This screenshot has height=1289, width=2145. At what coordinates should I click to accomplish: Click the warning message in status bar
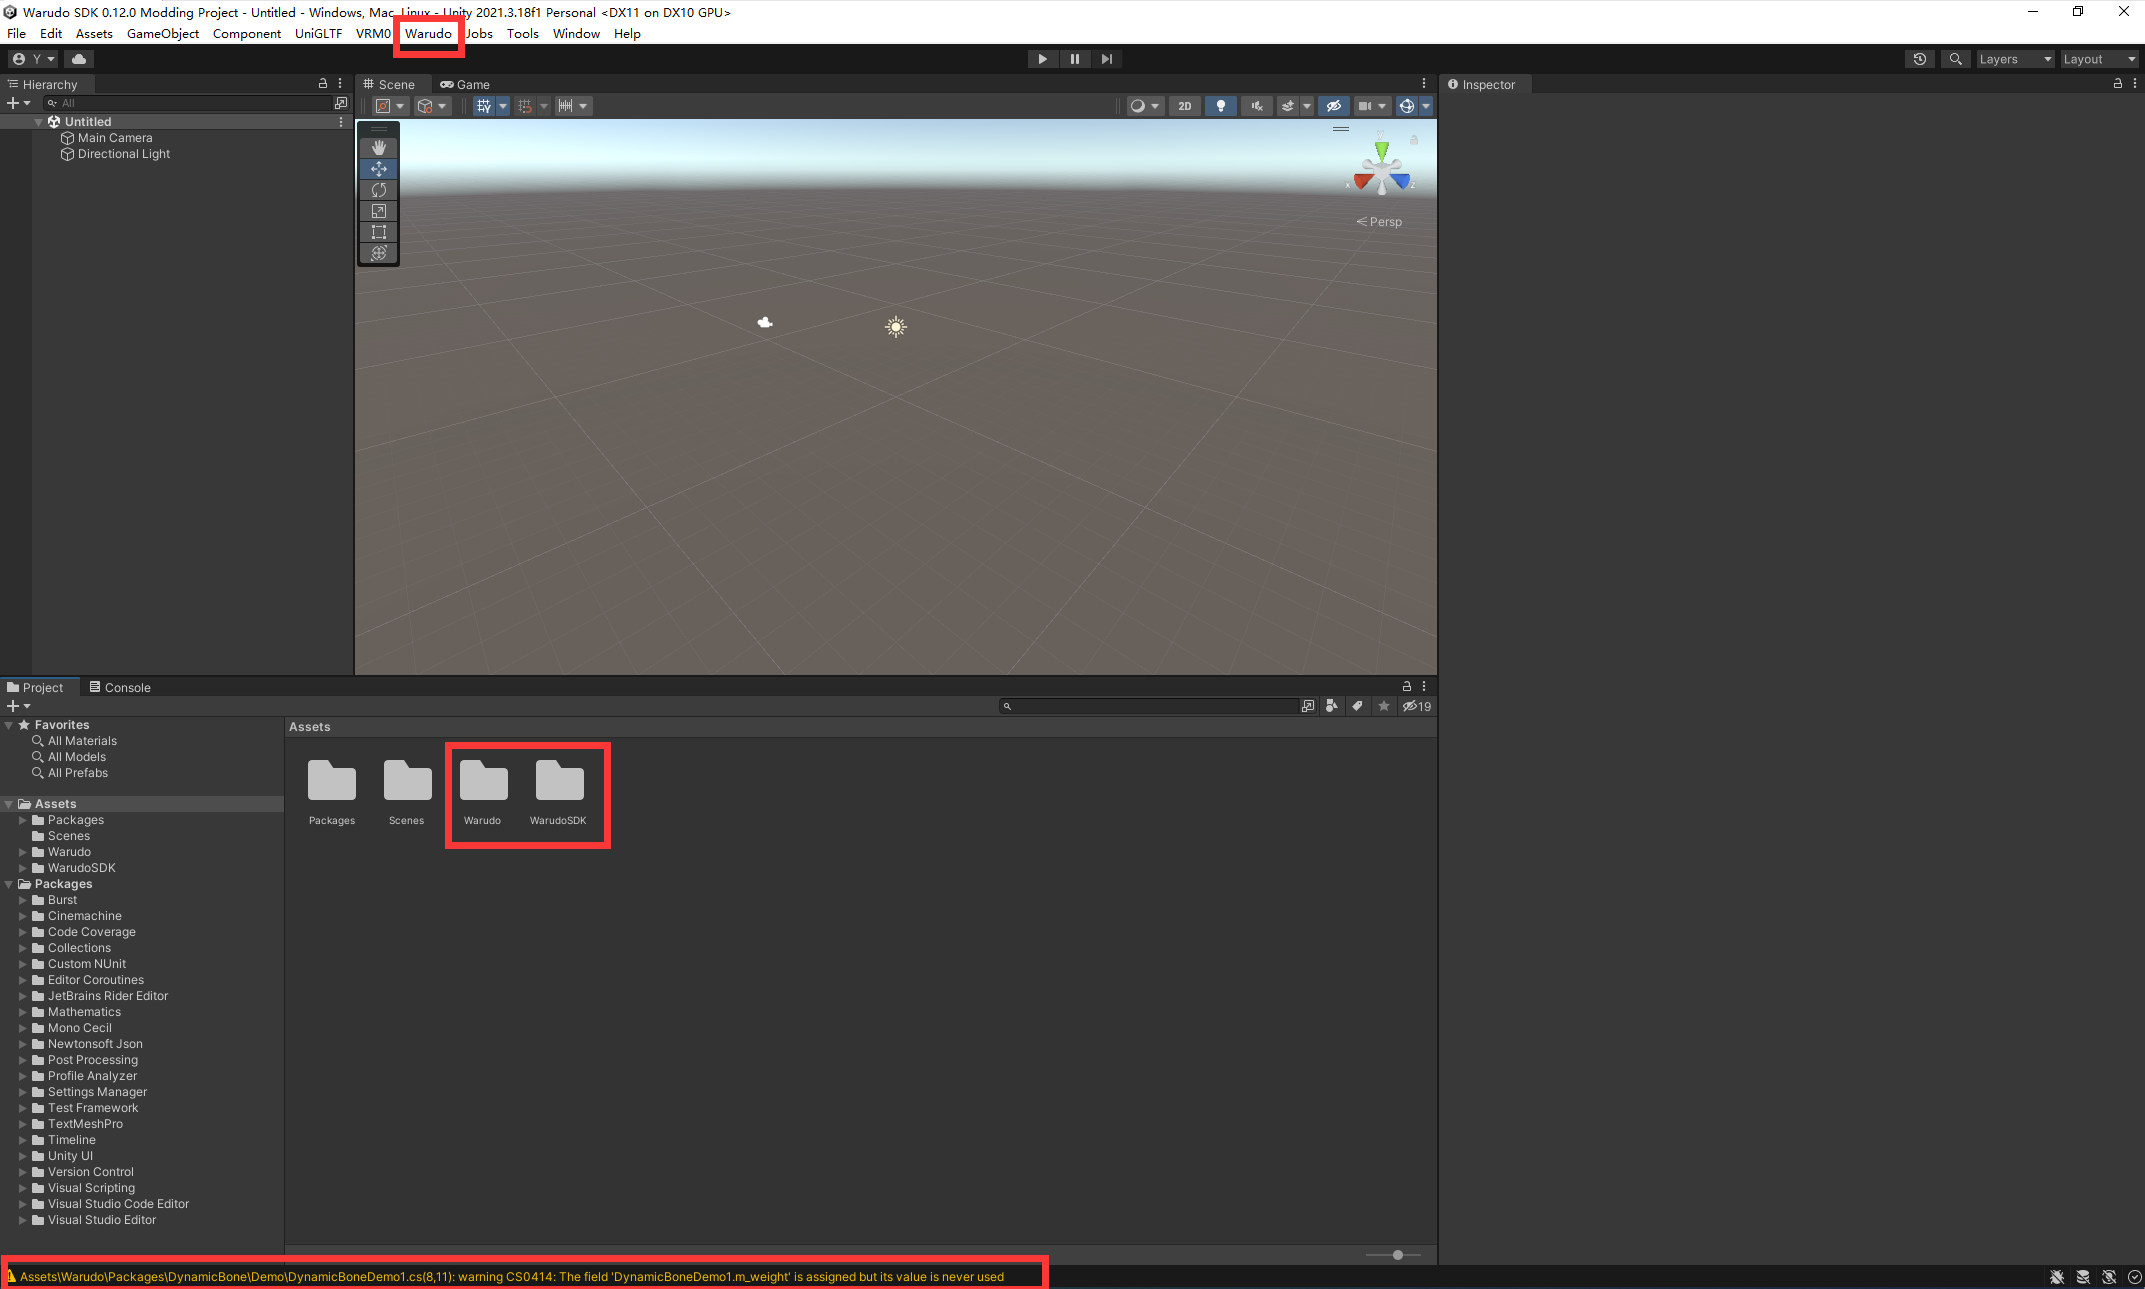(x=506, y=1277)
